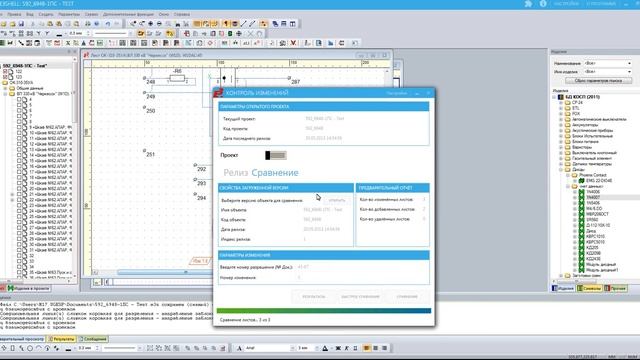The width and height of the screenshot is (640, 360).
Task: Click the green S icon in the second toolbar
Action: pos(230,33)
